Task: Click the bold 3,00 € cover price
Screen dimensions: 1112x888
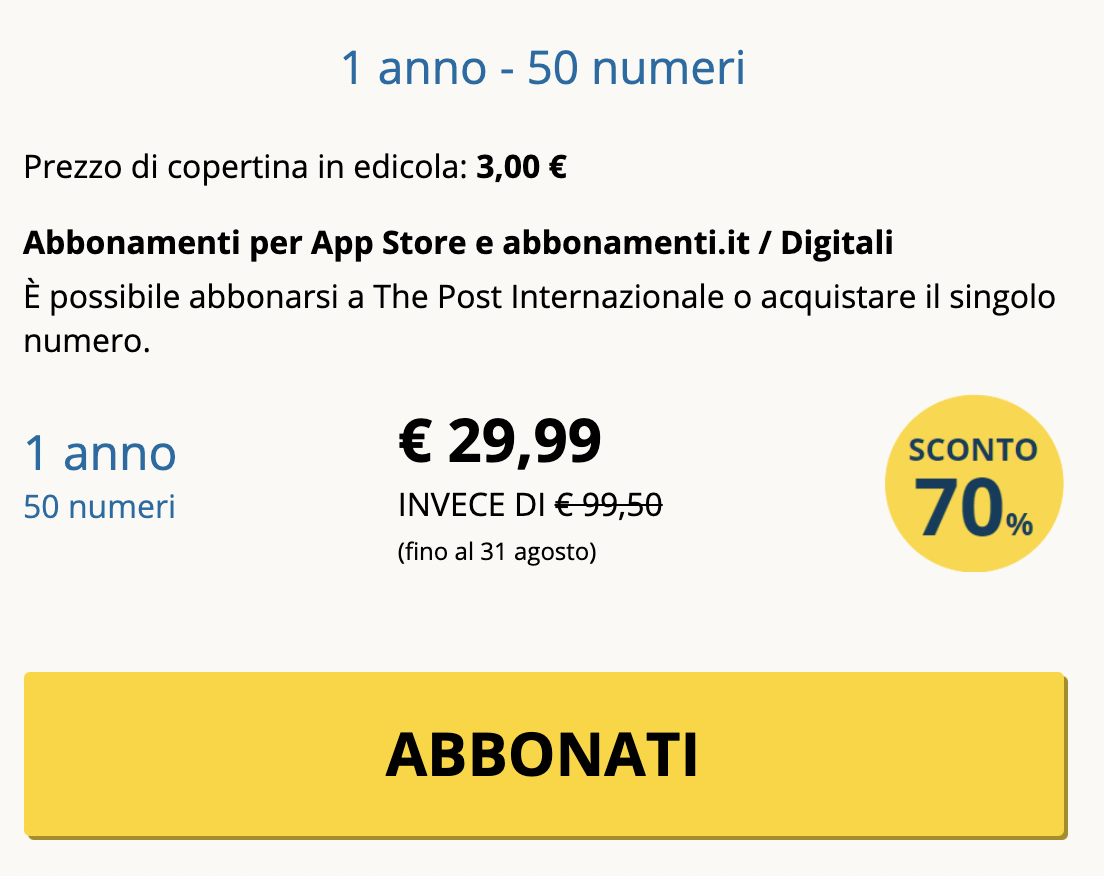Action: pyautogui.click(x=521, y=166)
